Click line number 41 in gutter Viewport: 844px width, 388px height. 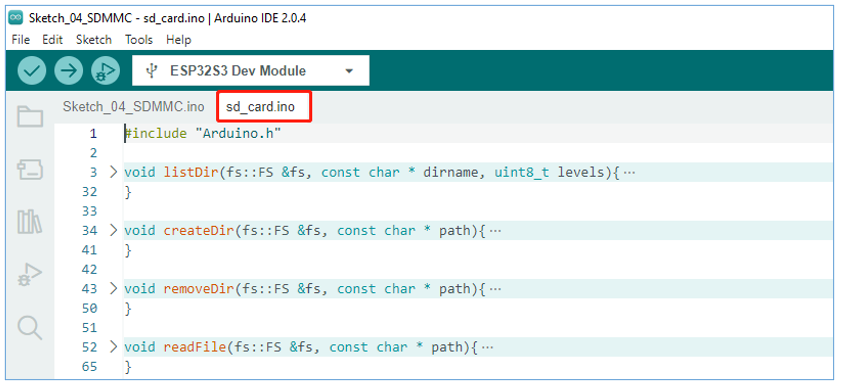pyautogui.click(x=90, y=250)
